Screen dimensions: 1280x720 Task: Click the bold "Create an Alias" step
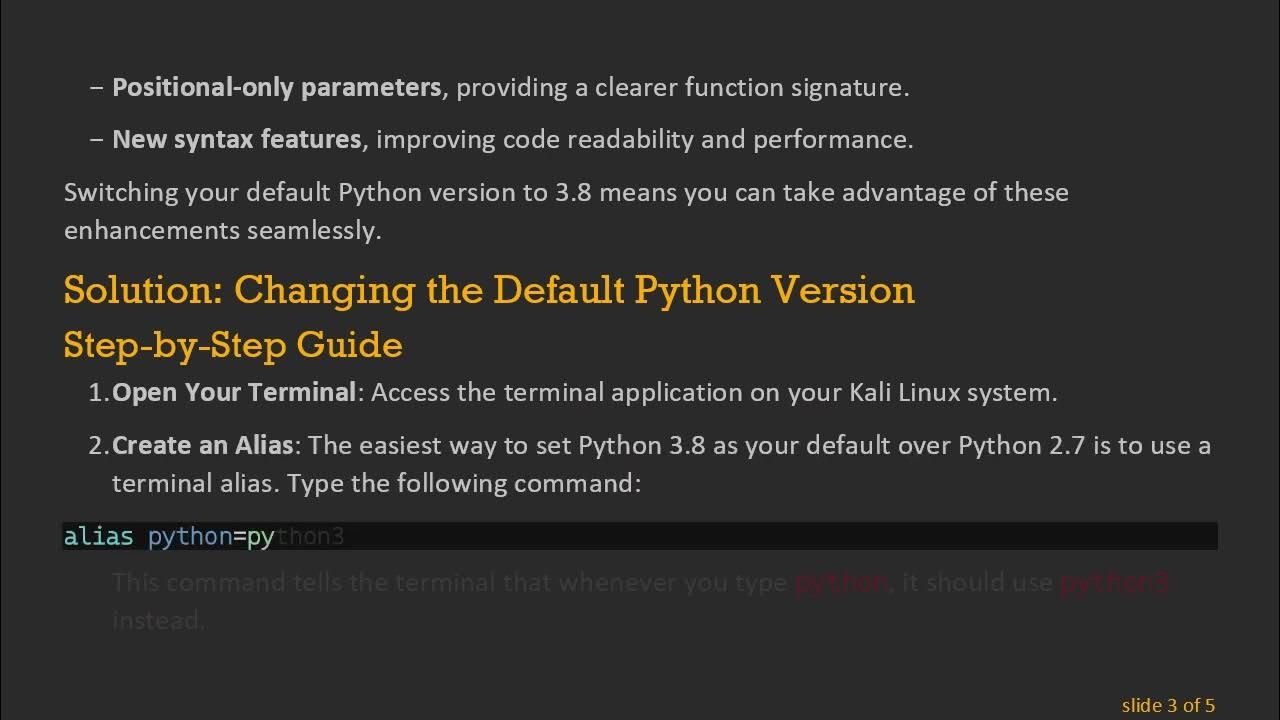[x=202, y=445]
